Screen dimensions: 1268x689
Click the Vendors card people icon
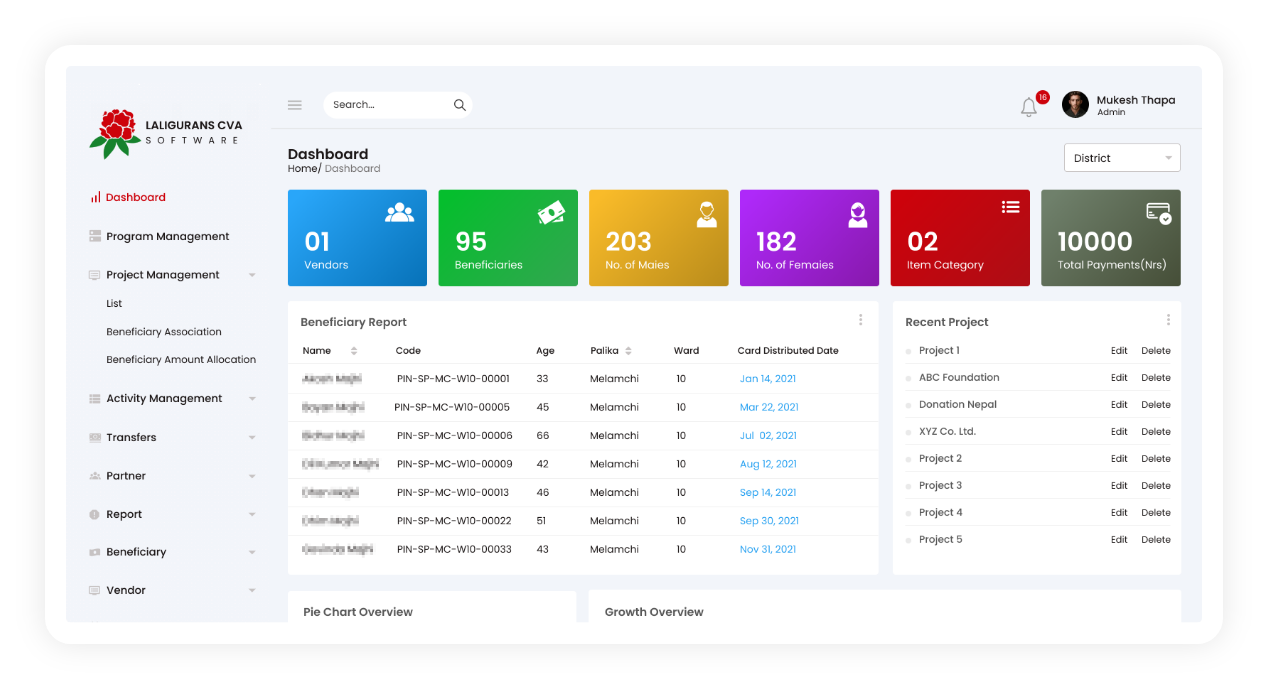pos(399,212)
